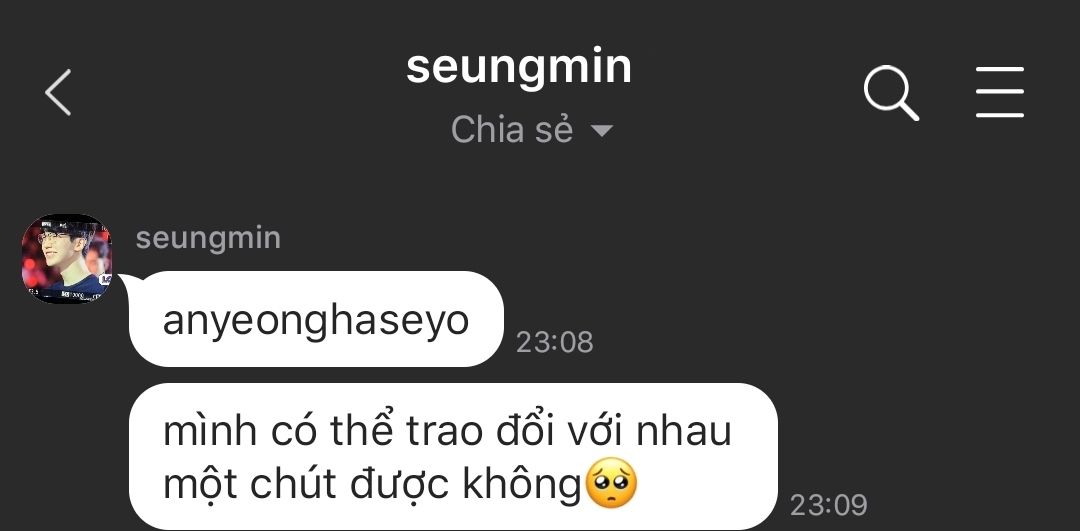Click the small triangle beside Chia sẻ
Viewport: 1080px width, 531px height.
pos(602,130)
